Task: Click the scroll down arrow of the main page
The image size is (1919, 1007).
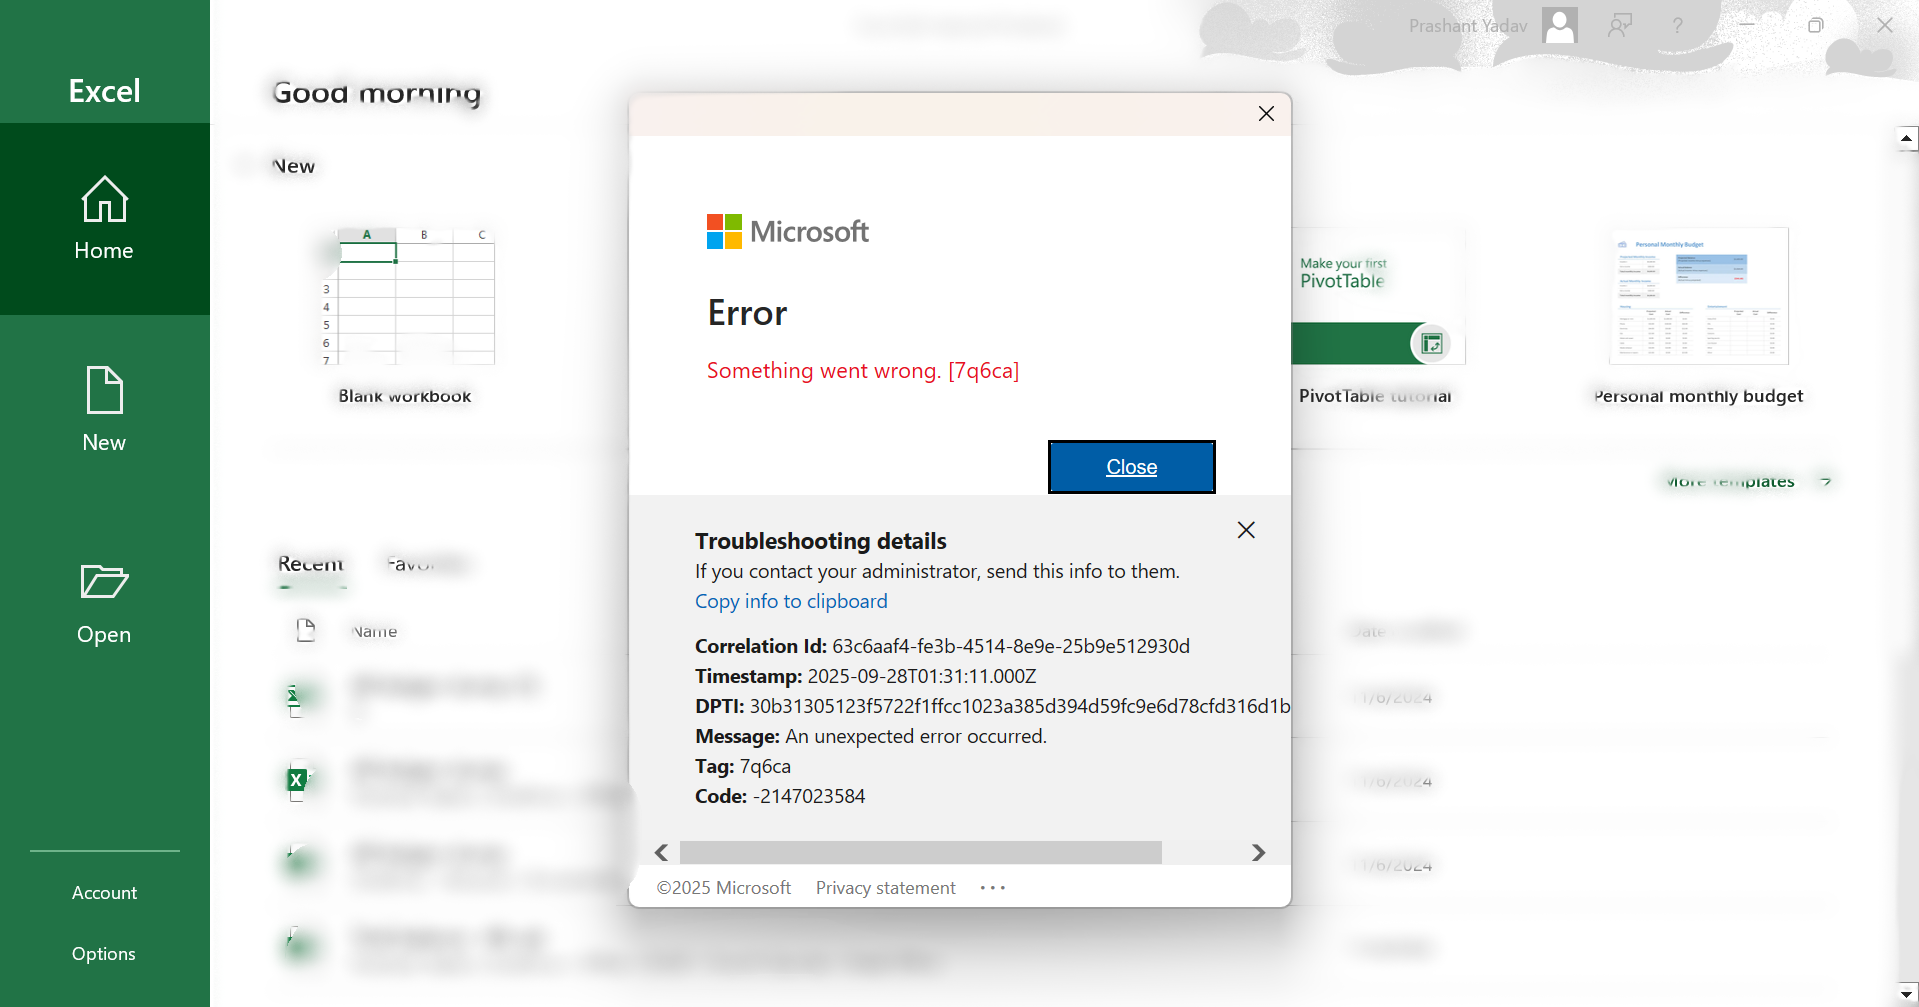Action: click(x=1907, y=995)
